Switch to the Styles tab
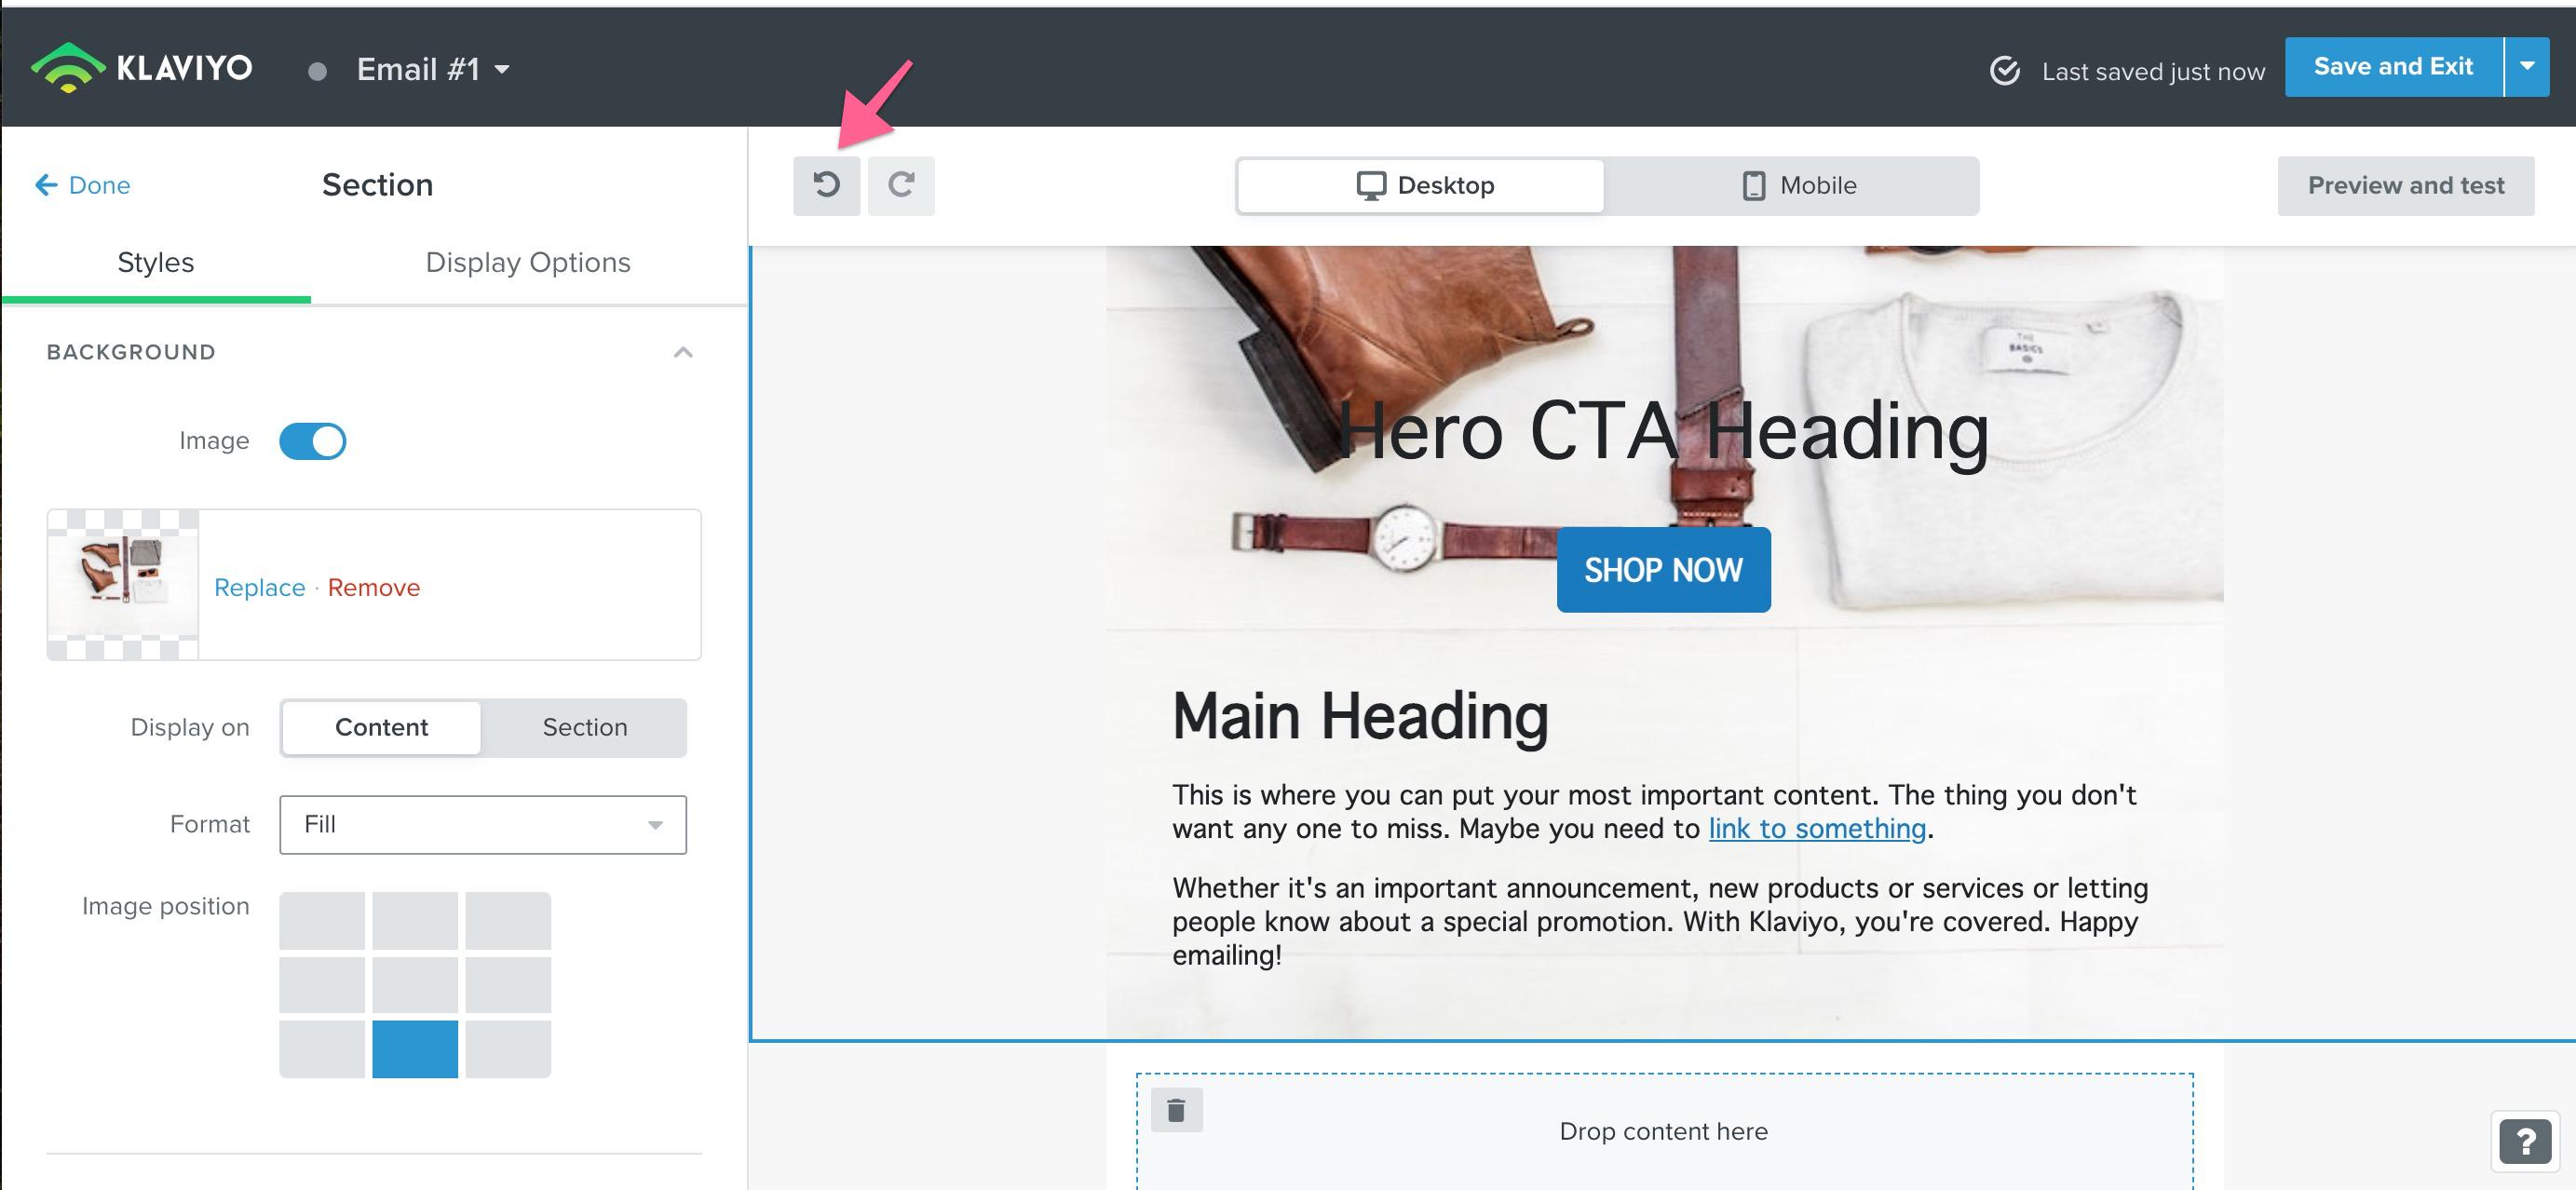This screenshot has height=1190, width=2576. click(x=156, y=262)
